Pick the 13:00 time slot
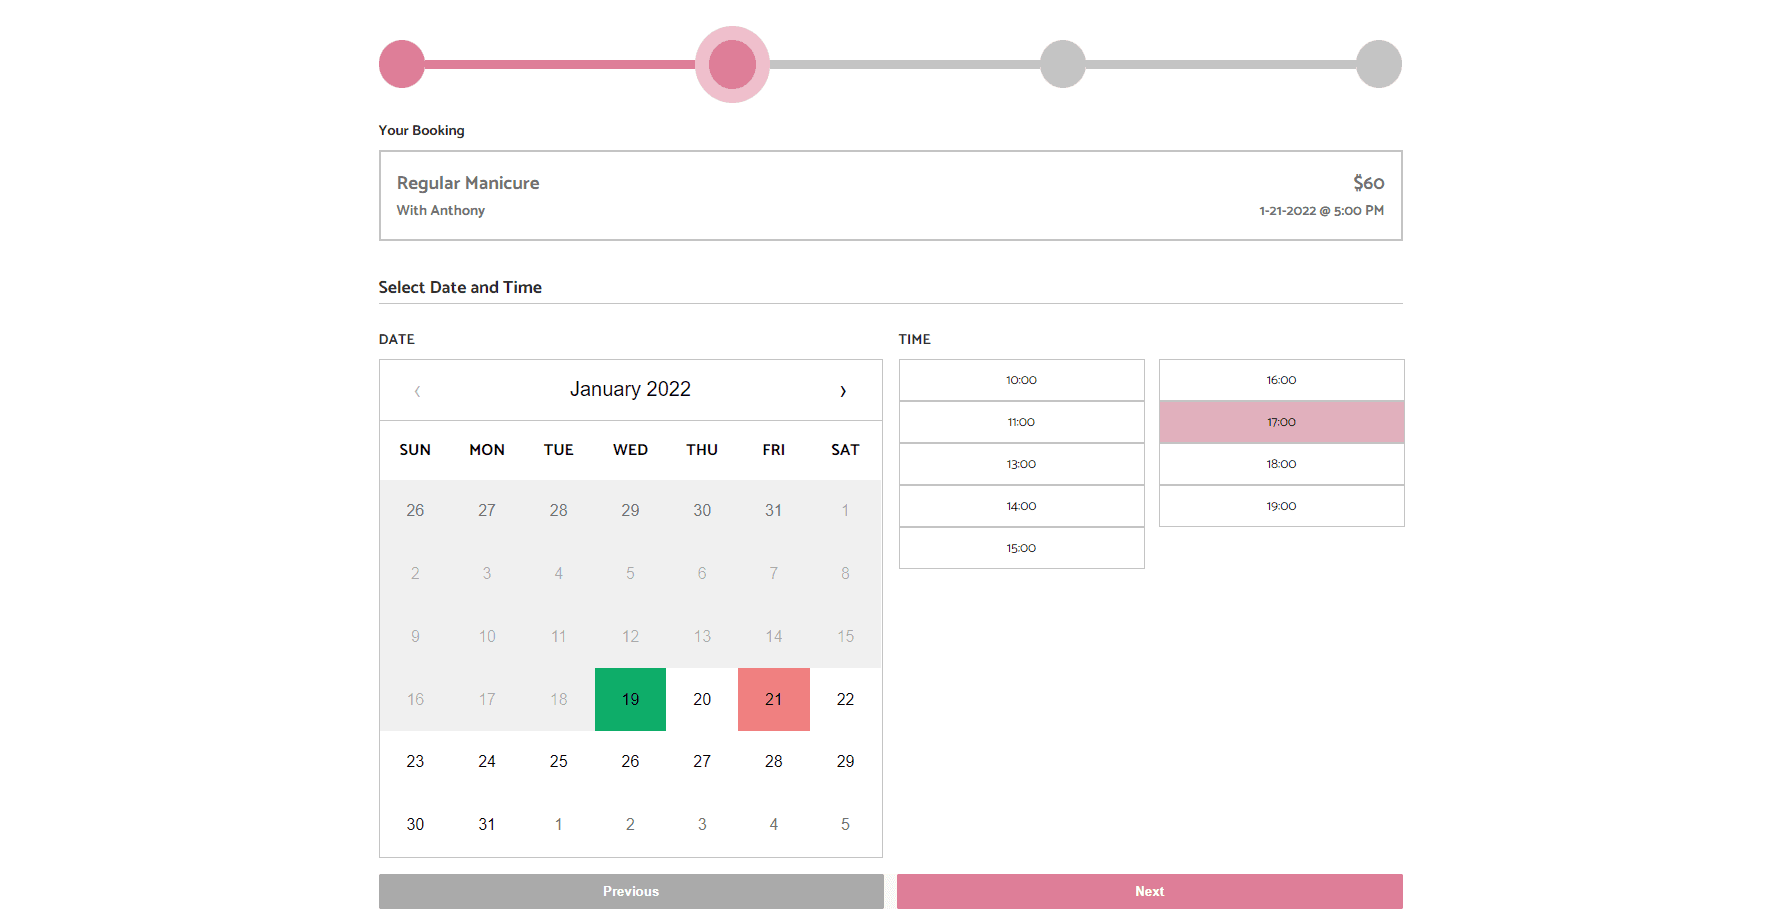The height and width of the screenshot is (918, 1774). [1021, 464]
